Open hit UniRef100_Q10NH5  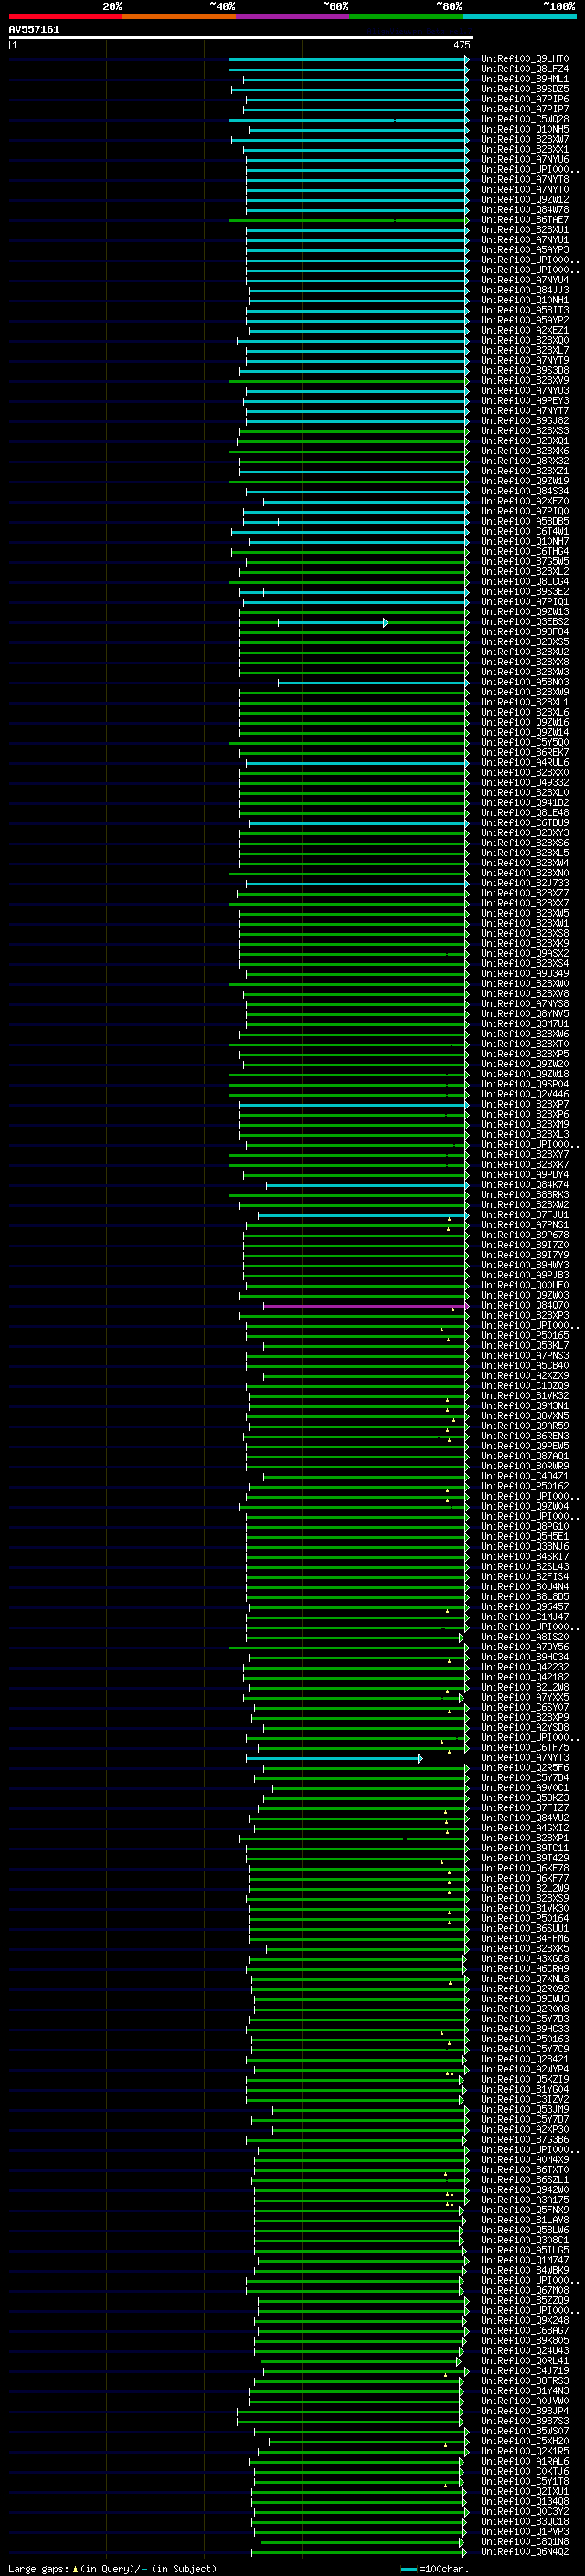[x=524, y=130]
